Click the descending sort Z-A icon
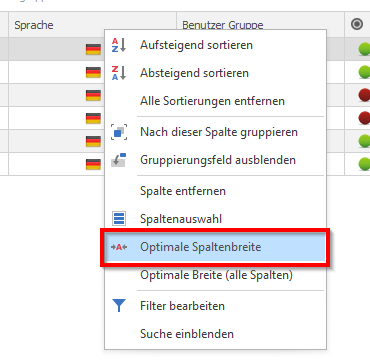The height and width of the screenshot is (363, 370). [119, 73]
